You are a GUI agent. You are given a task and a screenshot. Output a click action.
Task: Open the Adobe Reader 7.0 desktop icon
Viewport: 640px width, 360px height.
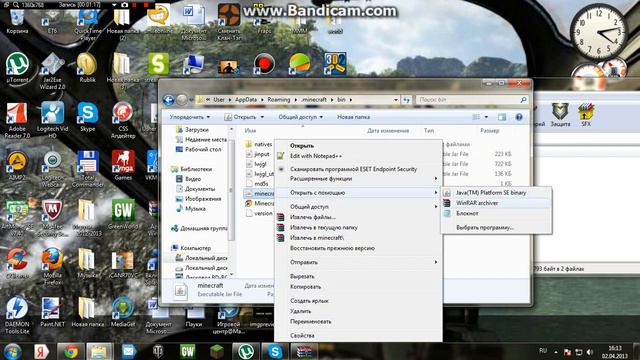[x=17, y=120]
